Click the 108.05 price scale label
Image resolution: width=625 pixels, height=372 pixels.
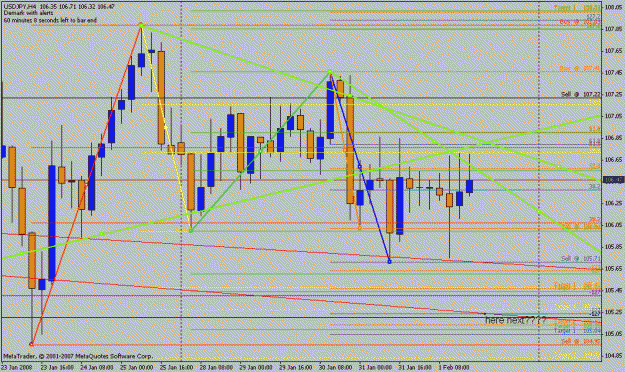click(613, 7)
